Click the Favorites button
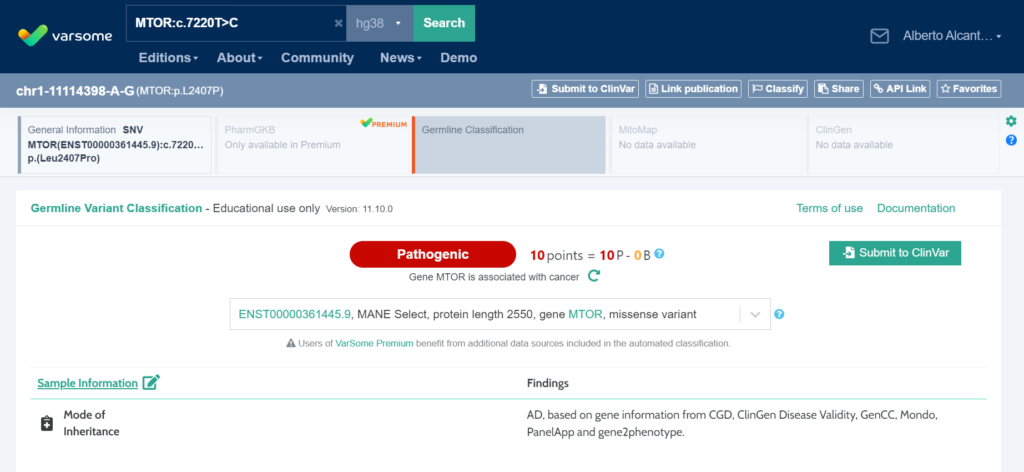Screen dimensions: 1024x472 (968, 89)
